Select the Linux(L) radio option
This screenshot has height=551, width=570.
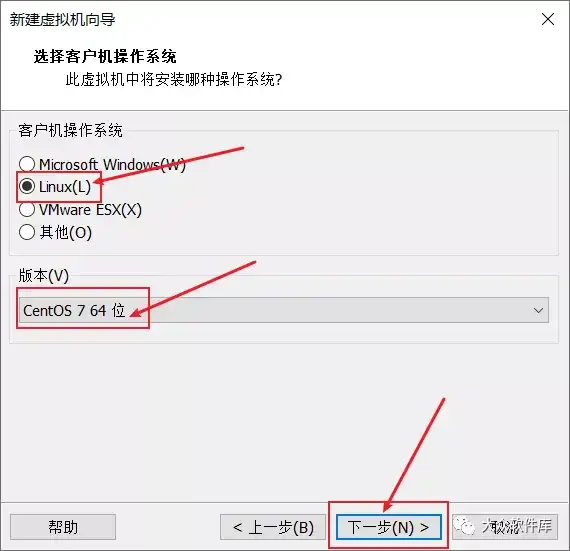(27, 186)
